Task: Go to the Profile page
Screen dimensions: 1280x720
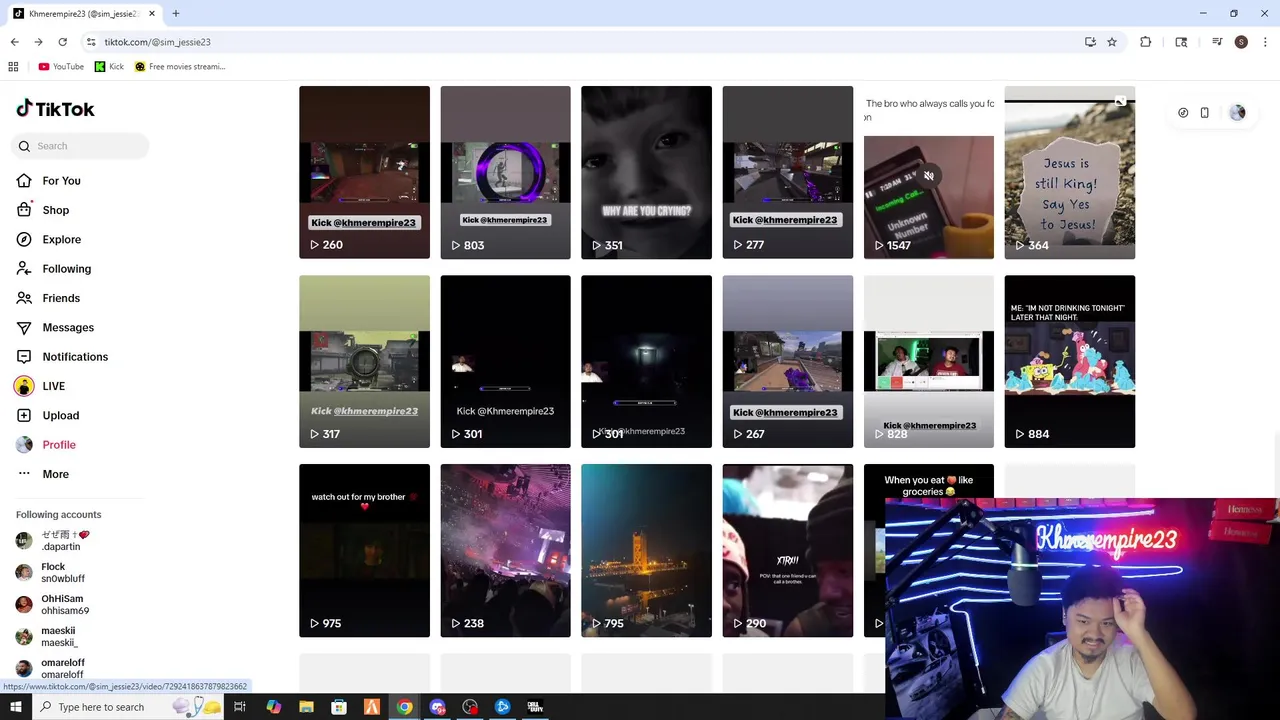Action: tap(58, 445)
